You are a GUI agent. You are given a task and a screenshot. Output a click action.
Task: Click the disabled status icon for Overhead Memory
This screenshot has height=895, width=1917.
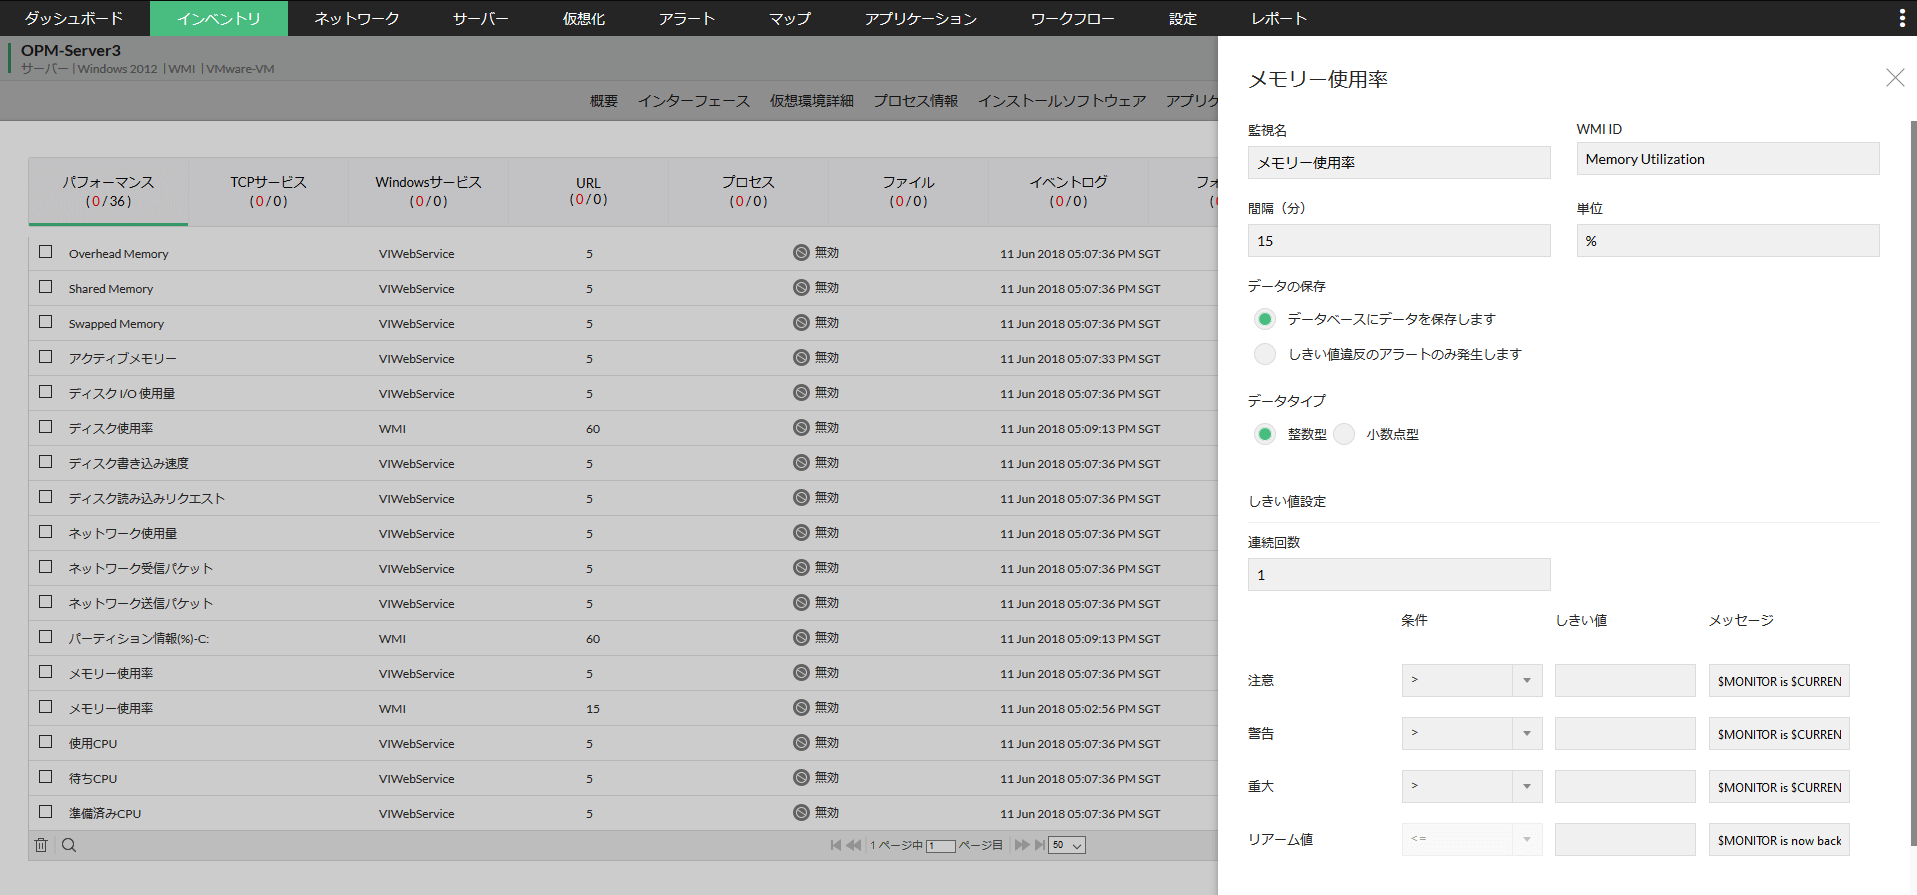[801, 253]
